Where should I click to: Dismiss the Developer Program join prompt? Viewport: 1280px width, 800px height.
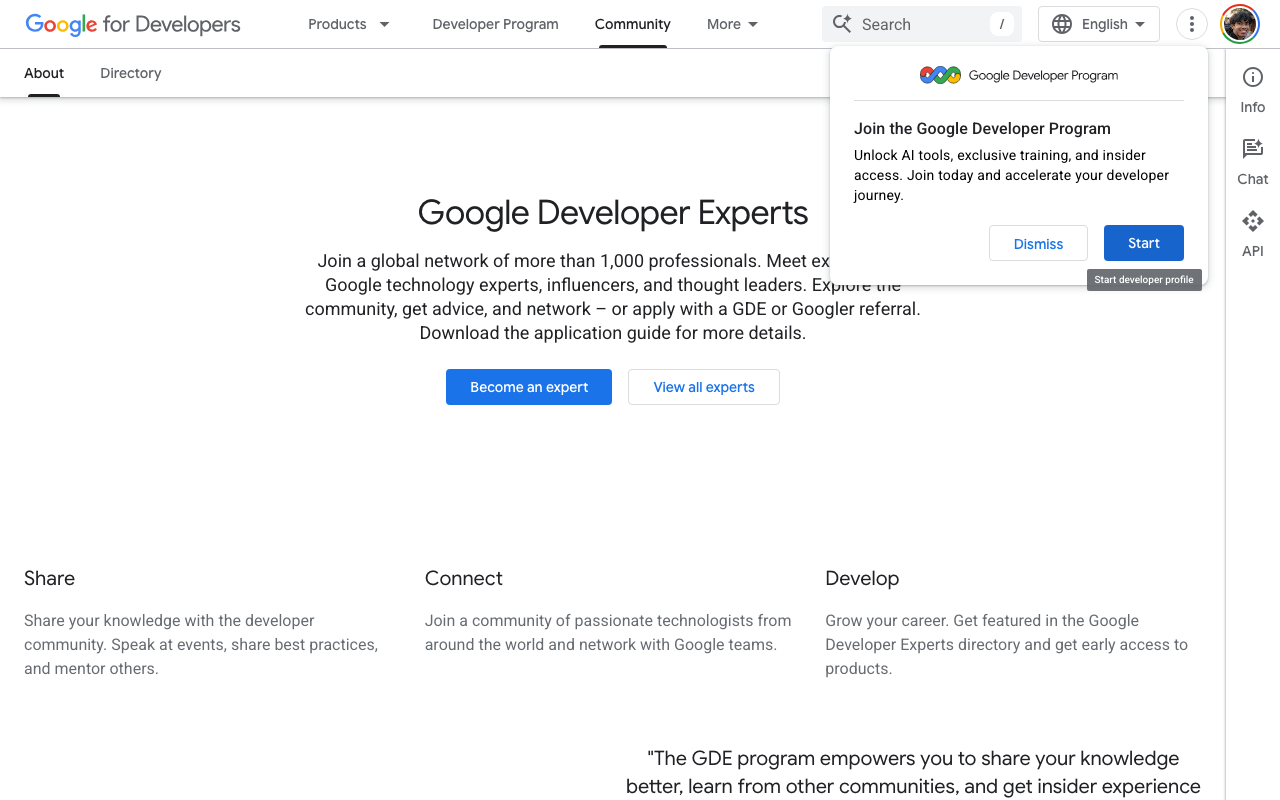[x=1038, y=243]
